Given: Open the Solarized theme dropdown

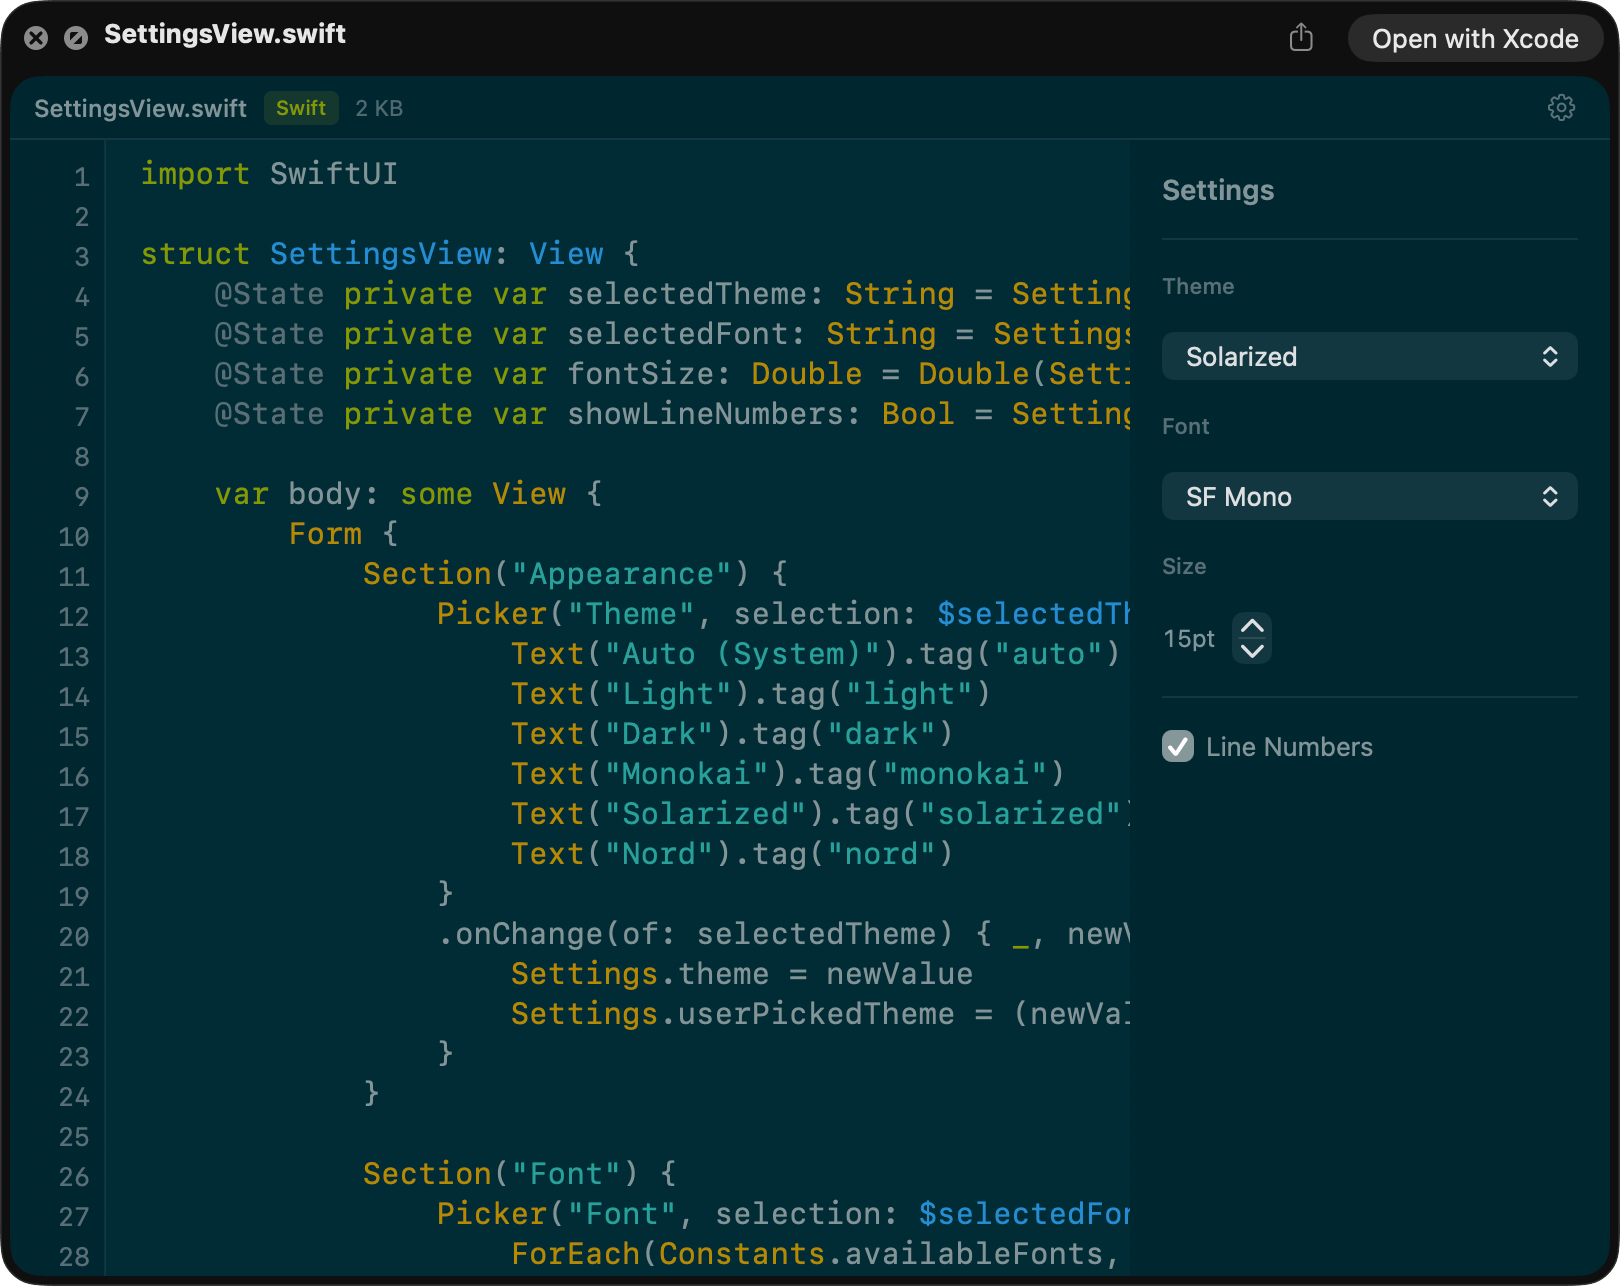Looking at the screenshot, I should coord(1369,356).
